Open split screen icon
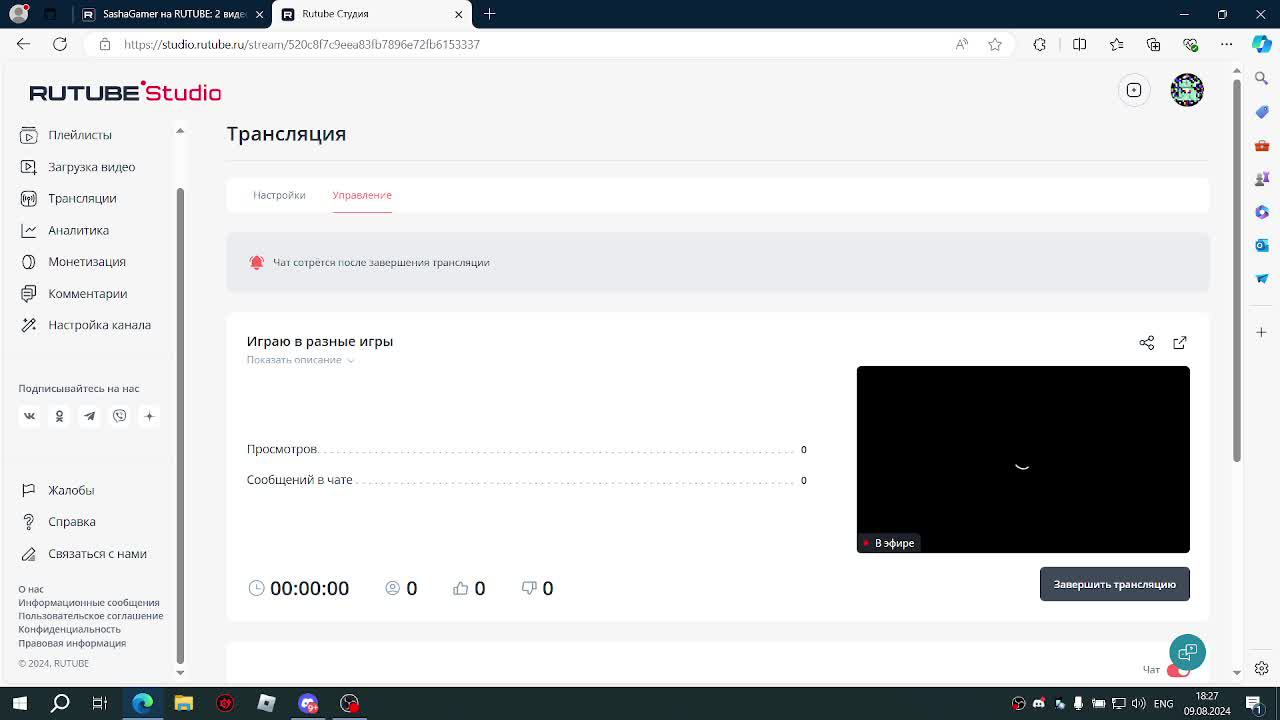The width and height of the screenshot is (1280, 720). tap(1080, 44)
